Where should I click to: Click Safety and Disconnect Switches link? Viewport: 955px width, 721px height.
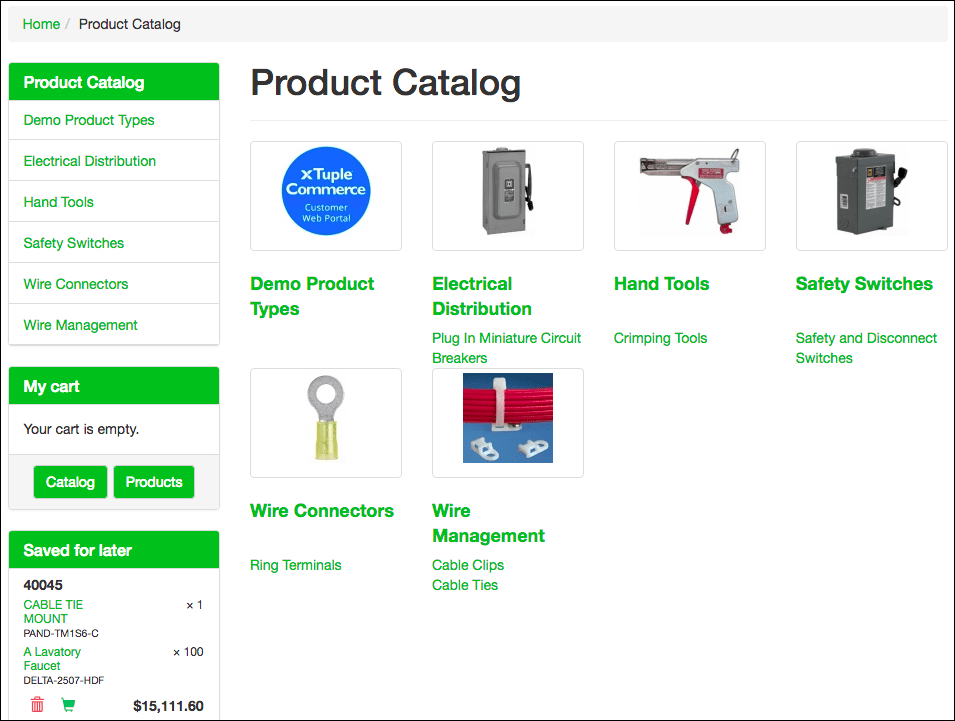tap(865, 347)
